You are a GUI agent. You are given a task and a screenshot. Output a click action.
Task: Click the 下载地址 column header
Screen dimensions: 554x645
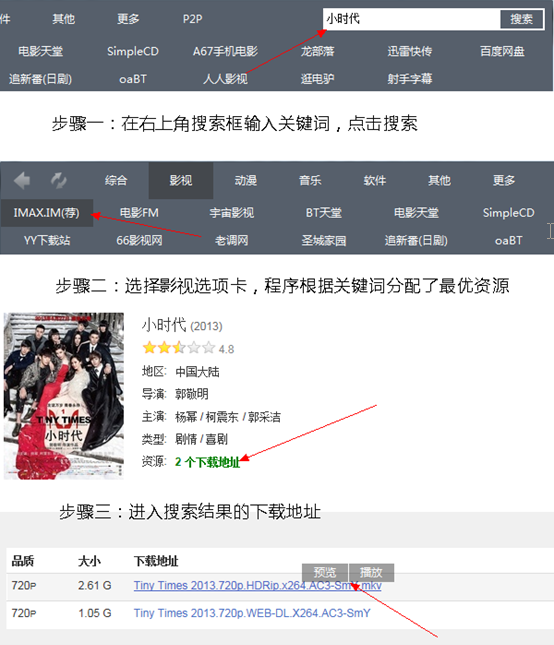click(x=156, y=561)
